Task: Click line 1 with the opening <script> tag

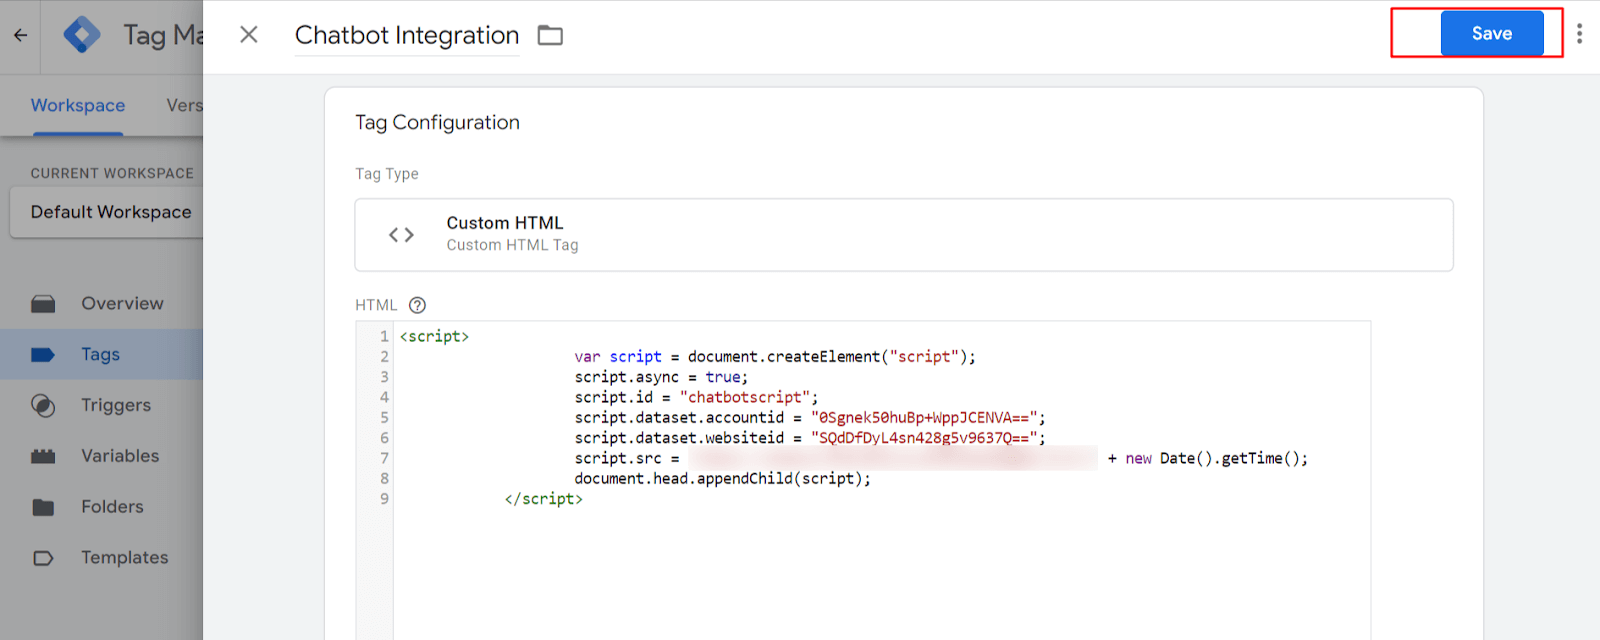Action: click(x=434, y=336)
